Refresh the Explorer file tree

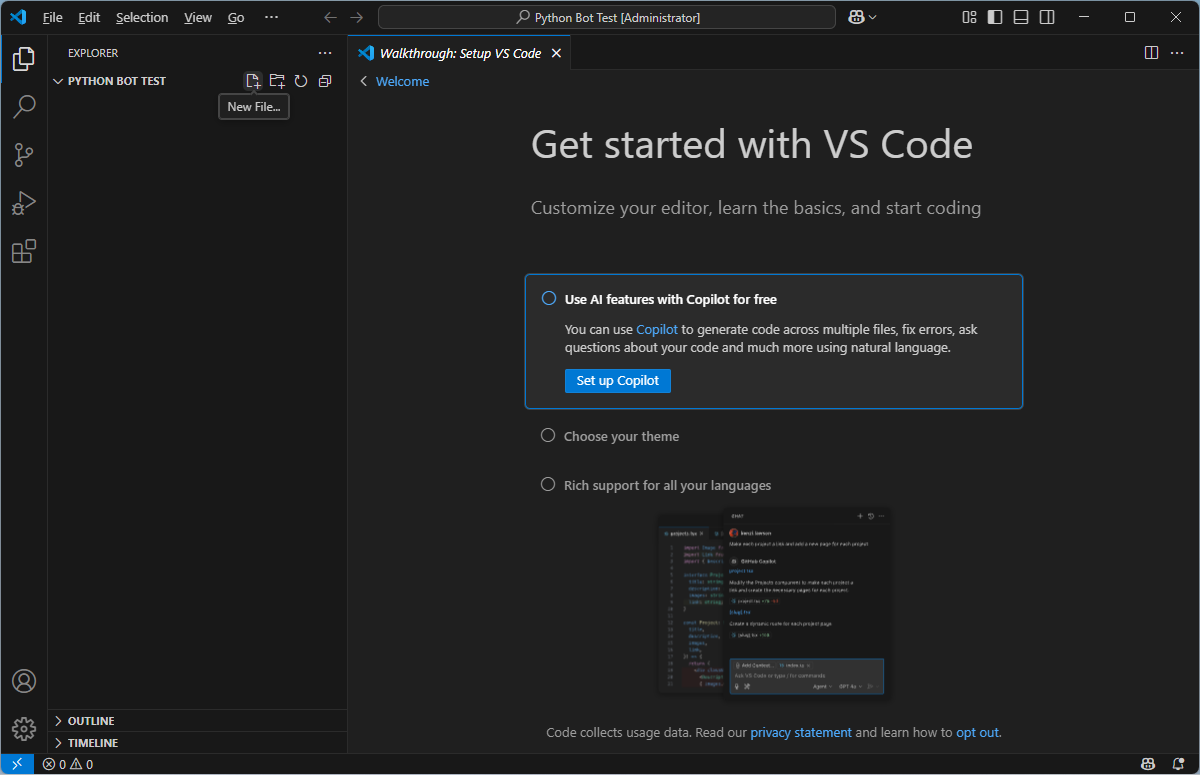coord(301,81)
